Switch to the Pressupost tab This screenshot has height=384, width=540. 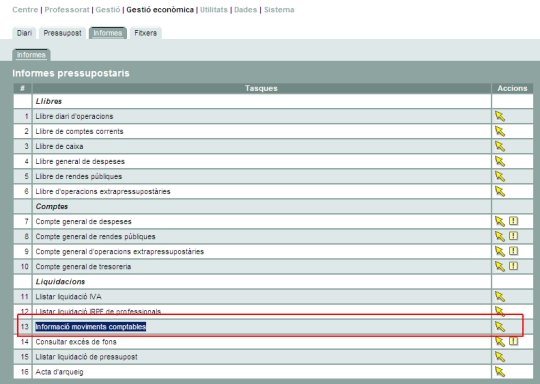62,33
